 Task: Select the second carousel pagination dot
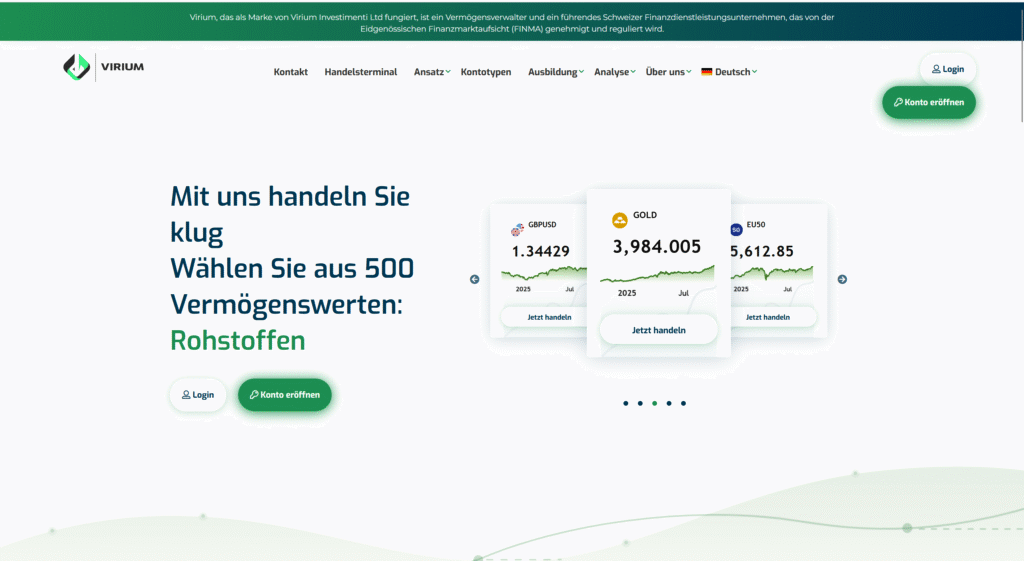coord(640,403)
